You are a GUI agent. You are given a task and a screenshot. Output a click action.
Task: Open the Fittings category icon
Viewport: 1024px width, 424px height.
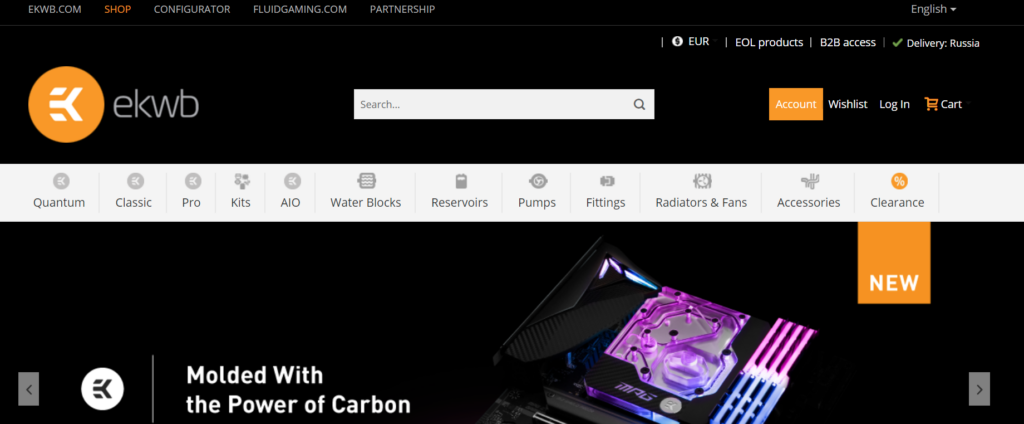point(607,181)
